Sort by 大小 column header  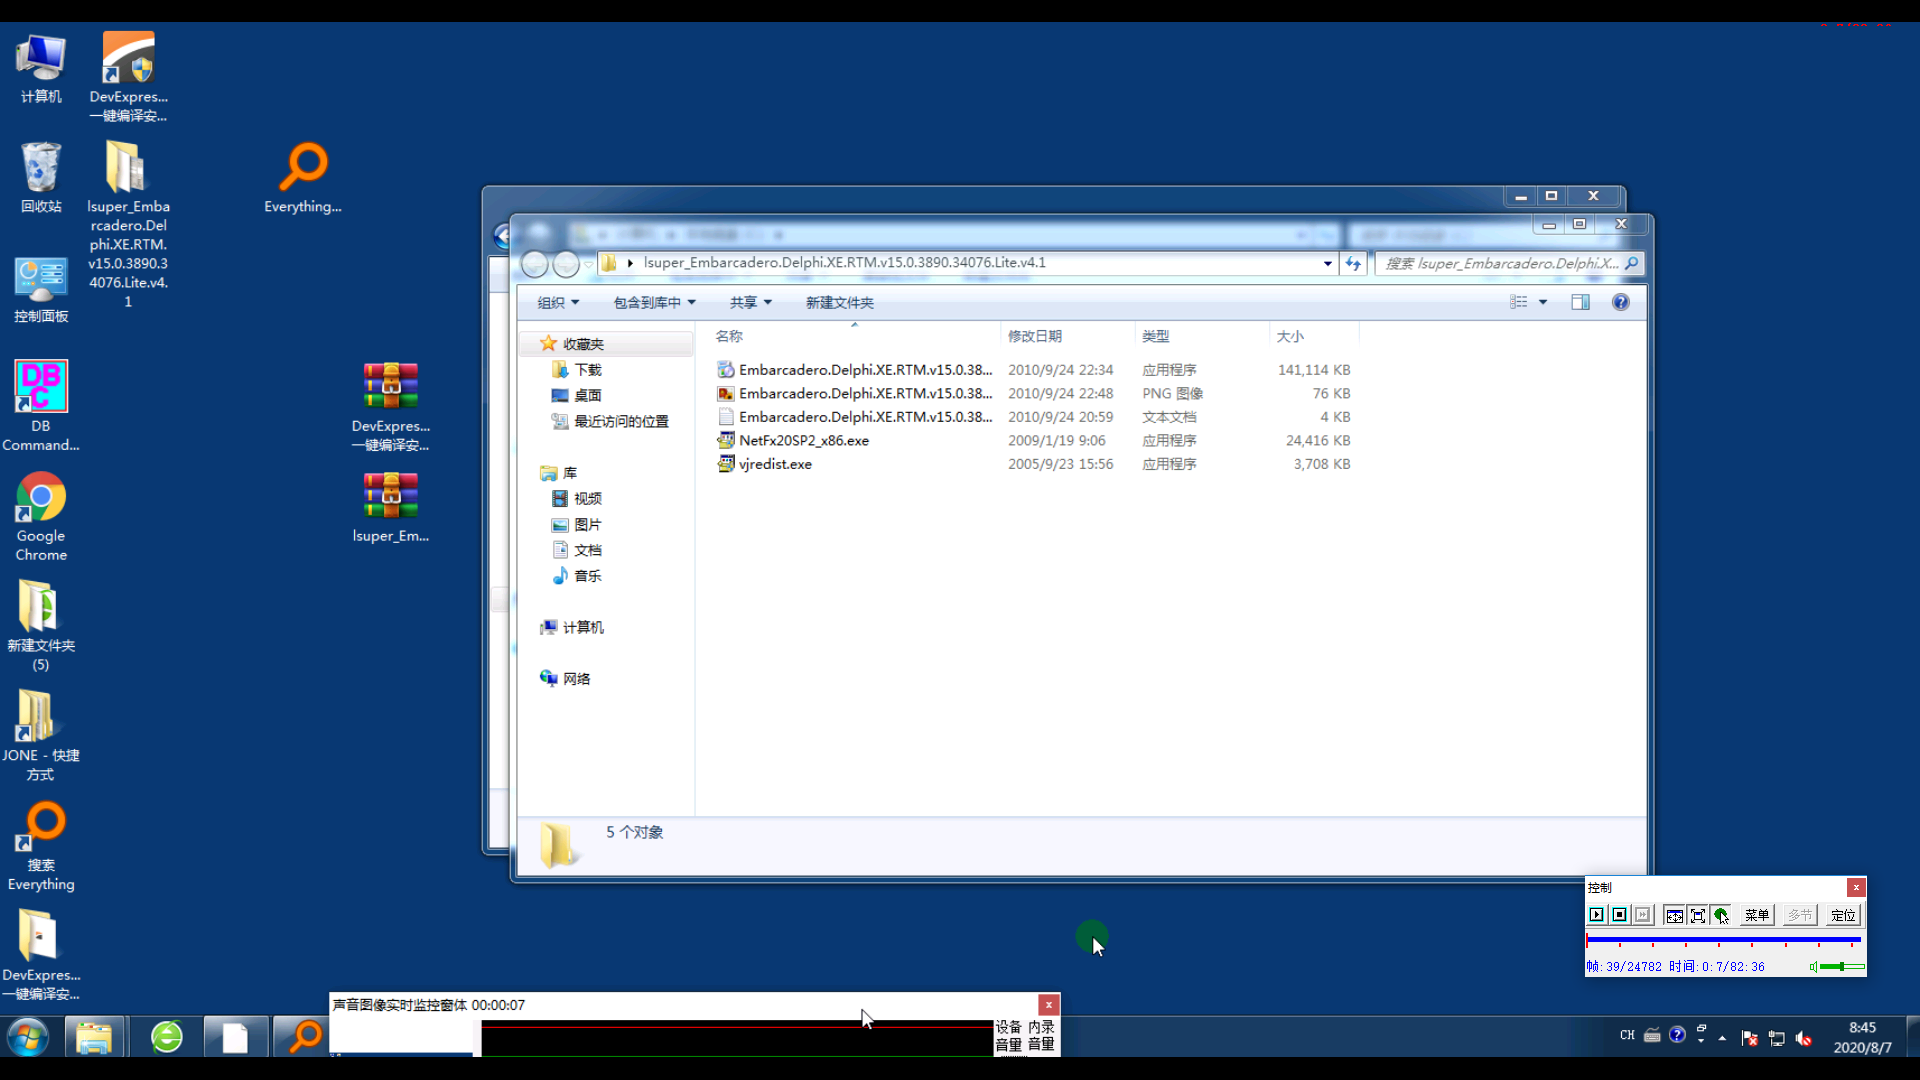(1314, 336)
